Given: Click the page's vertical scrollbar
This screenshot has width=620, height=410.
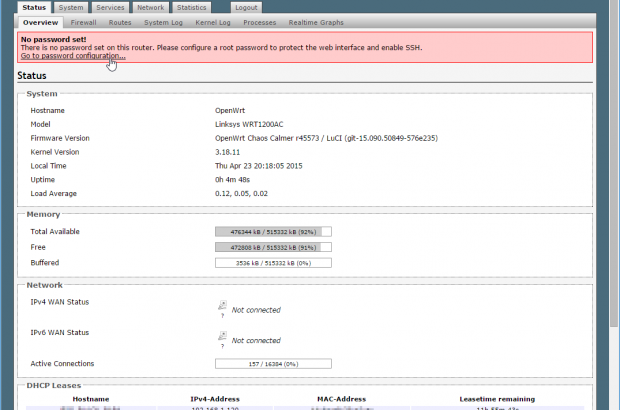Looking at the screenshot, I should (x=613, y=200).
